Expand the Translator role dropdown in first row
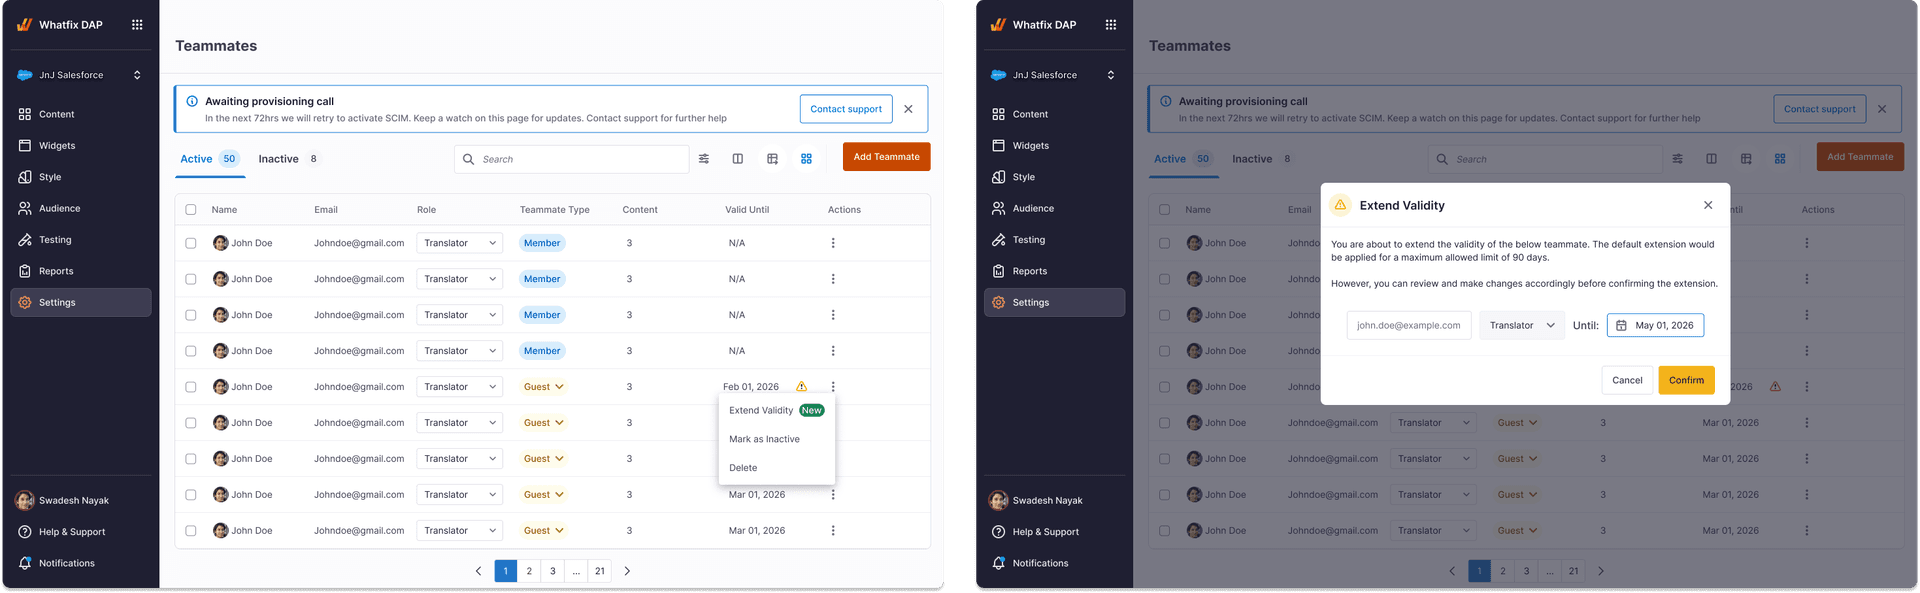Viewport: 1920px width, 593px height. pos(460,243)
